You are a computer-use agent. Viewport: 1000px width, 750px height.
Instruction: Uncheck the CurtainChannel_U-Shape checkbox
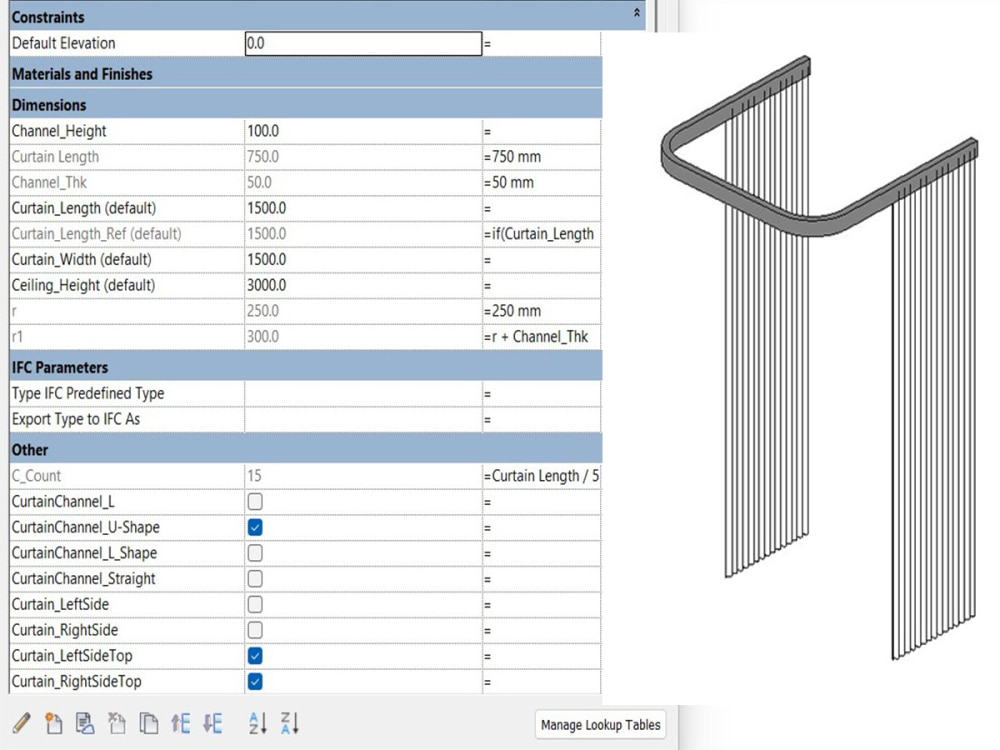click(x=255, y=527)
